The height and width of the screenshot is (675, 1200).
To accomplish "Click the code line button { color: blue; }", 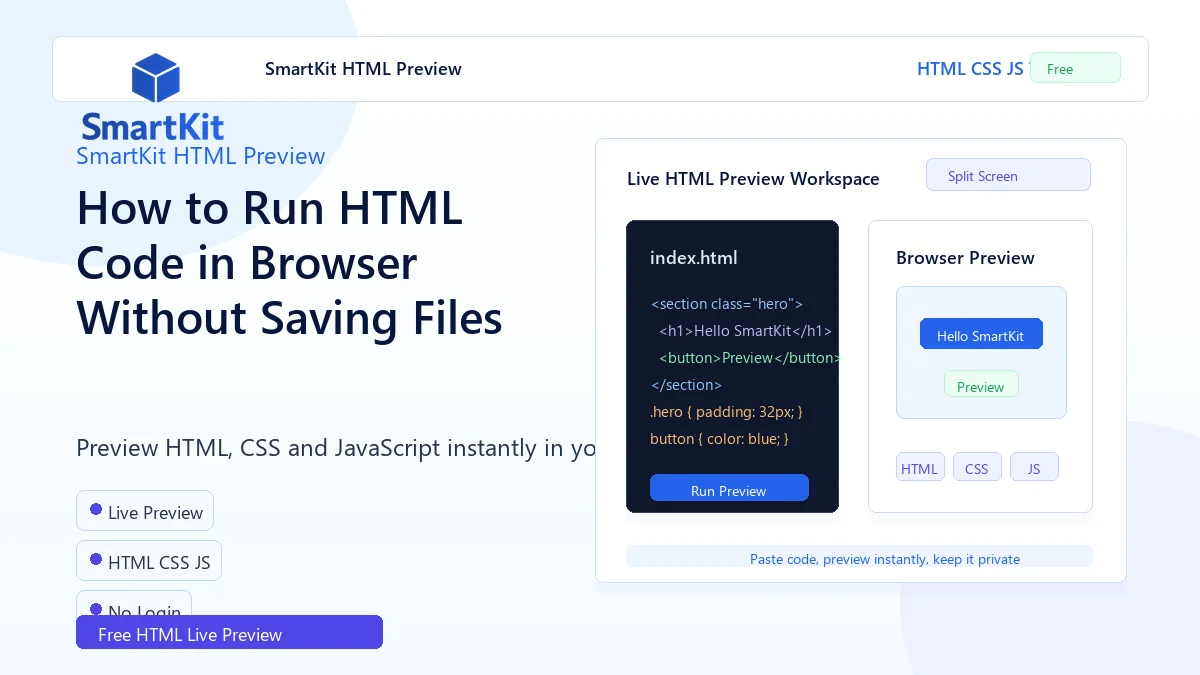I will (x=719, y=438).
